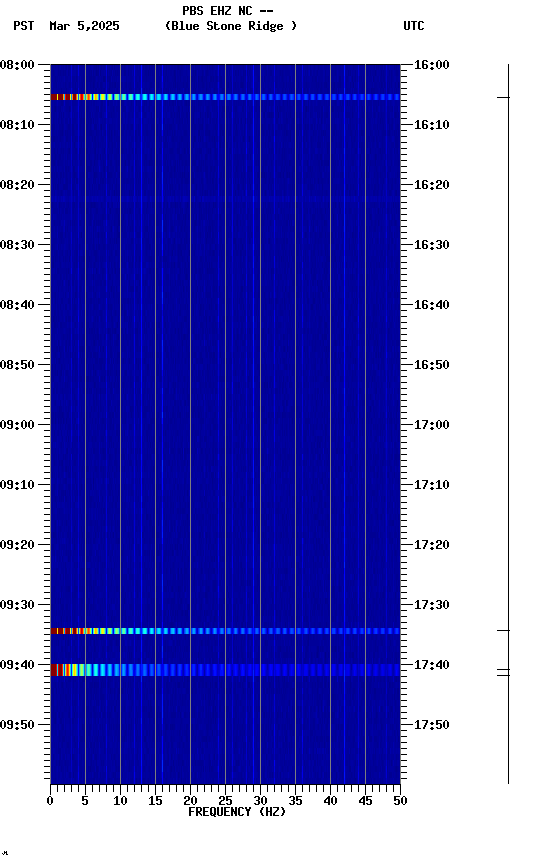Click the 17:20 UTC time label
Image resolution: width=552 pixels, height=864 pixels.
tap(432, 545)
